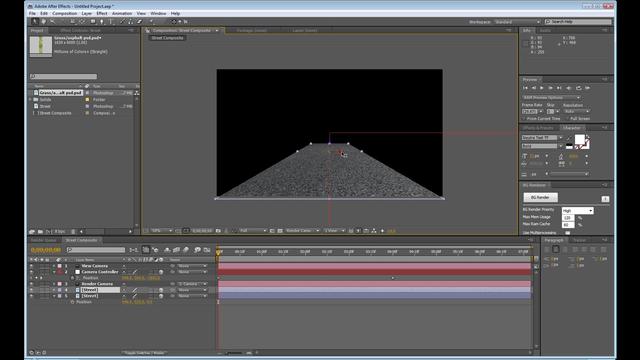Image resolution: width=640 pixels, height=360 pixels.
Task: Select the Rectangle shape tool
Action: [93, 22]
